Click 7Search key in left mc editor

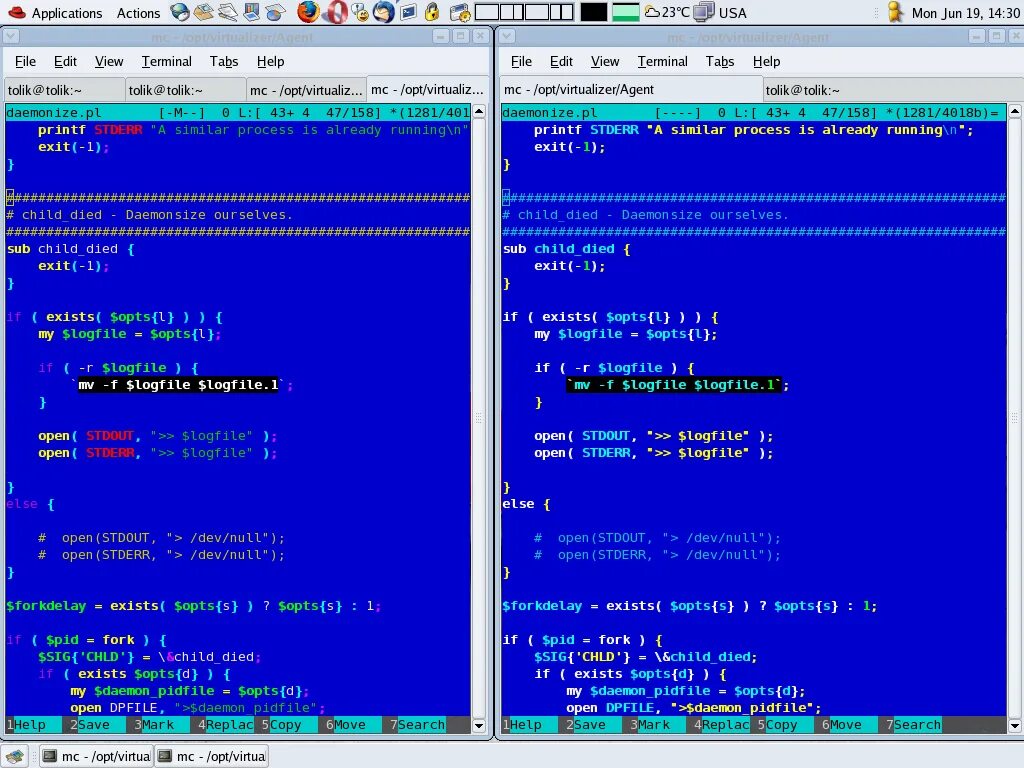click(x=417, y=724)
